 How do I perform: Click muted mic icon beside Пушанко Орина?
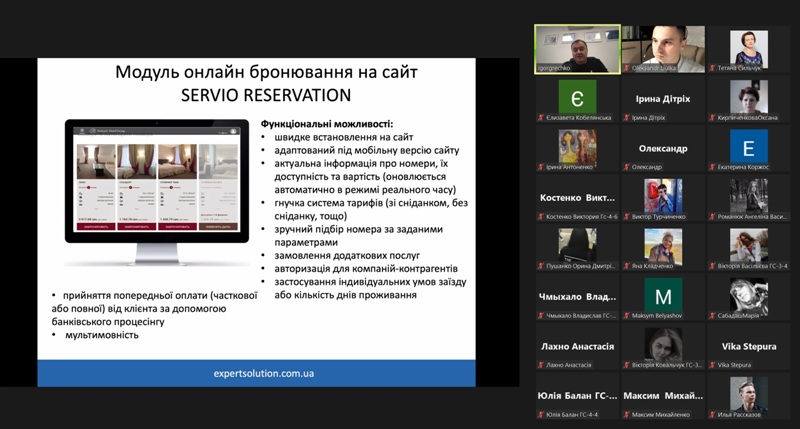click(x=540, y=266)
